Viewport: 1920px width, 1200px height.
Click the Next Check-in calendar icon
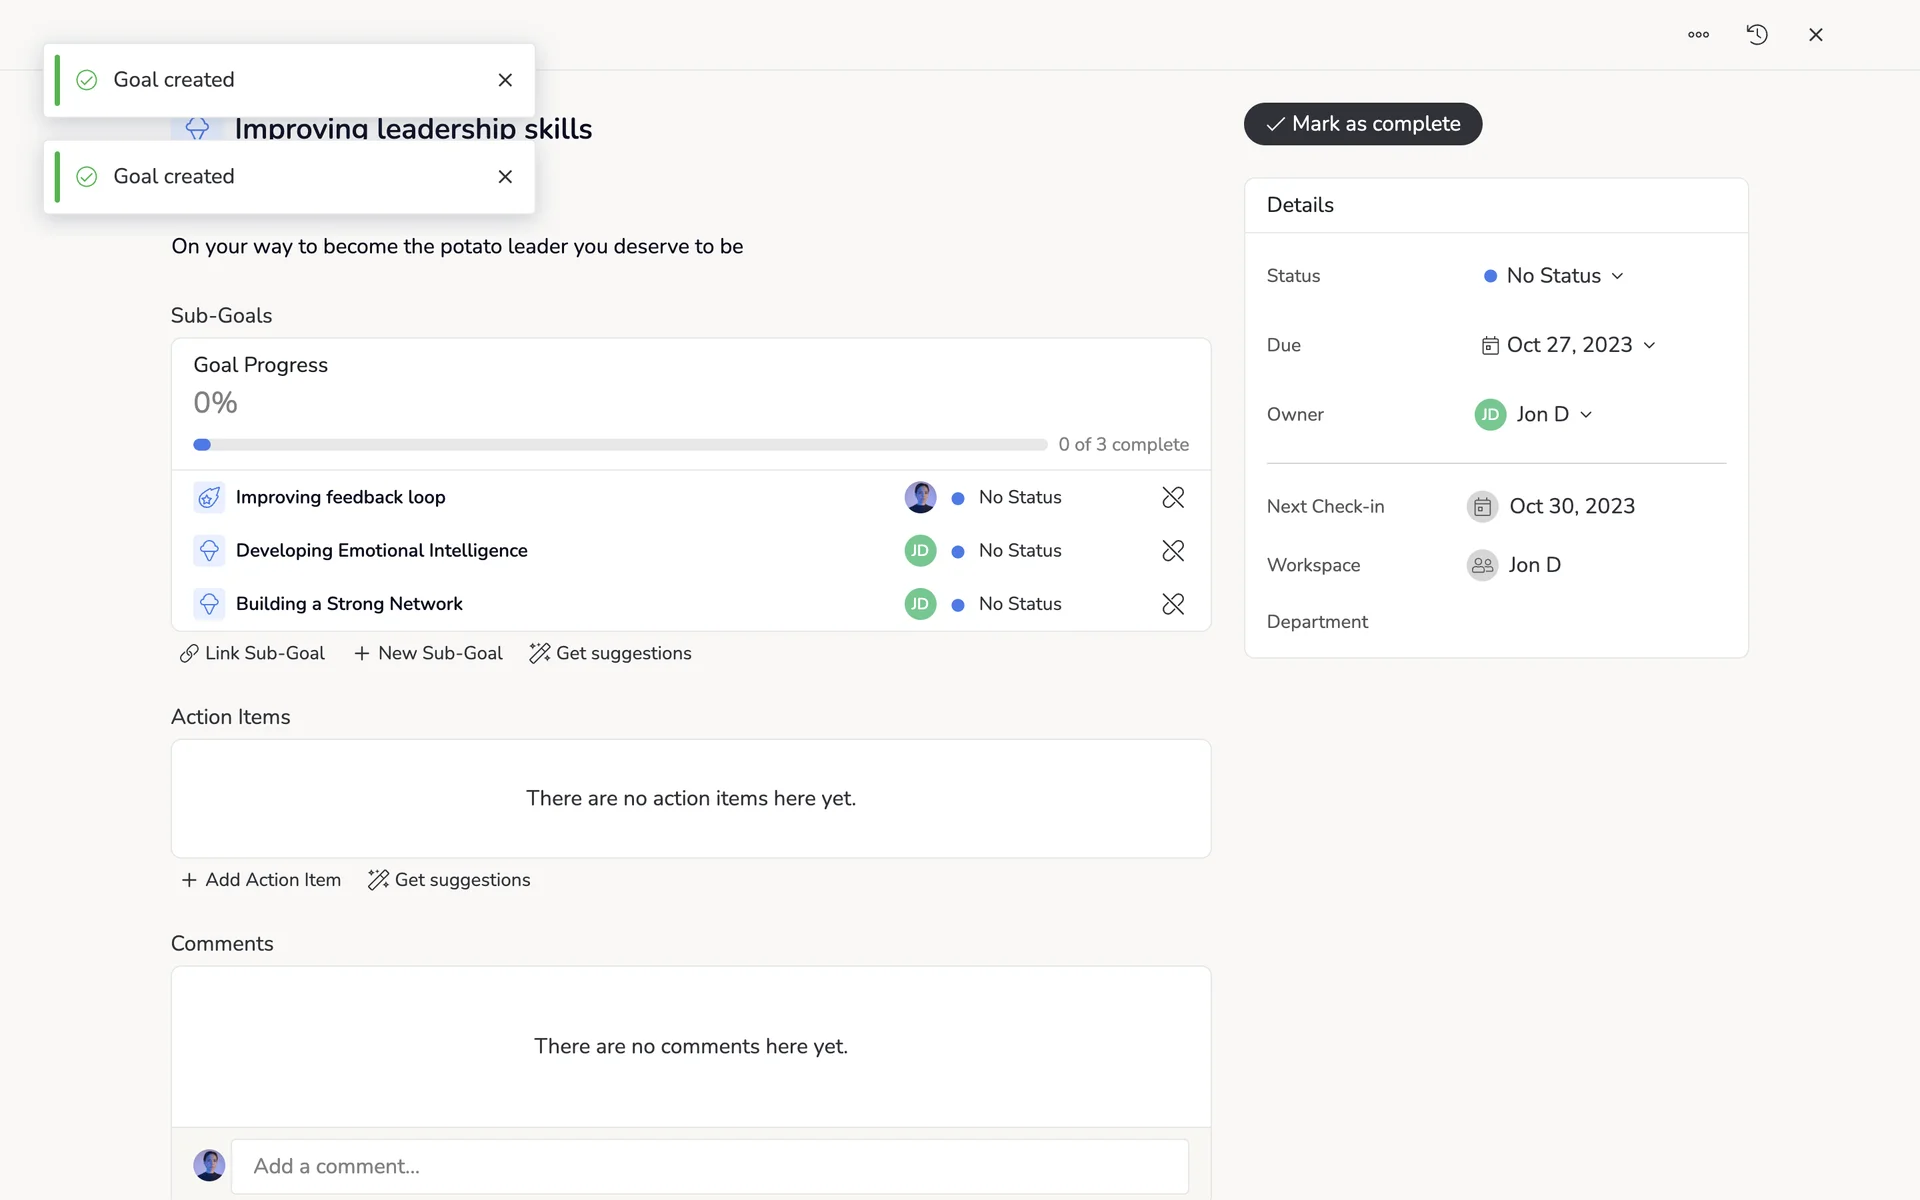coord(1482,507)
